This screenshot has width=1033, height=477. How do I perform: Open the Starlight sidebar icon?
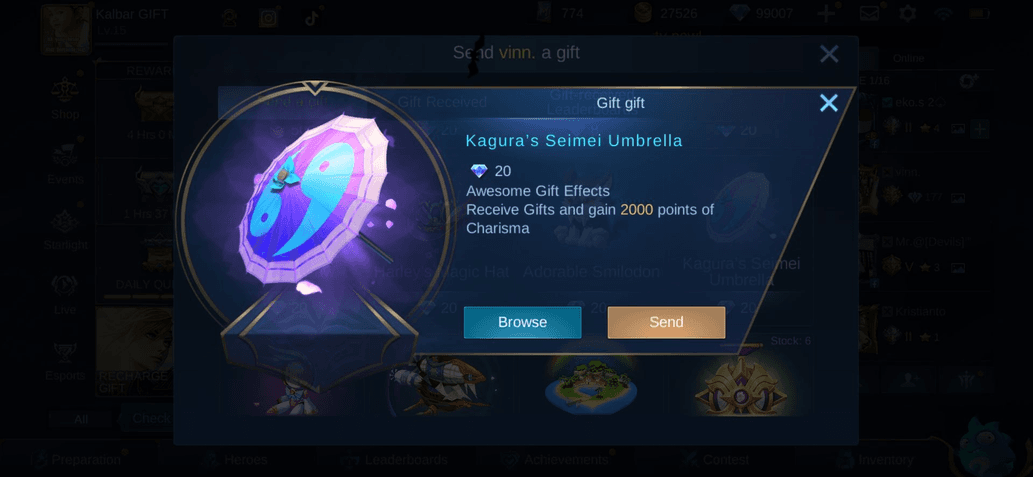[65, 229]
